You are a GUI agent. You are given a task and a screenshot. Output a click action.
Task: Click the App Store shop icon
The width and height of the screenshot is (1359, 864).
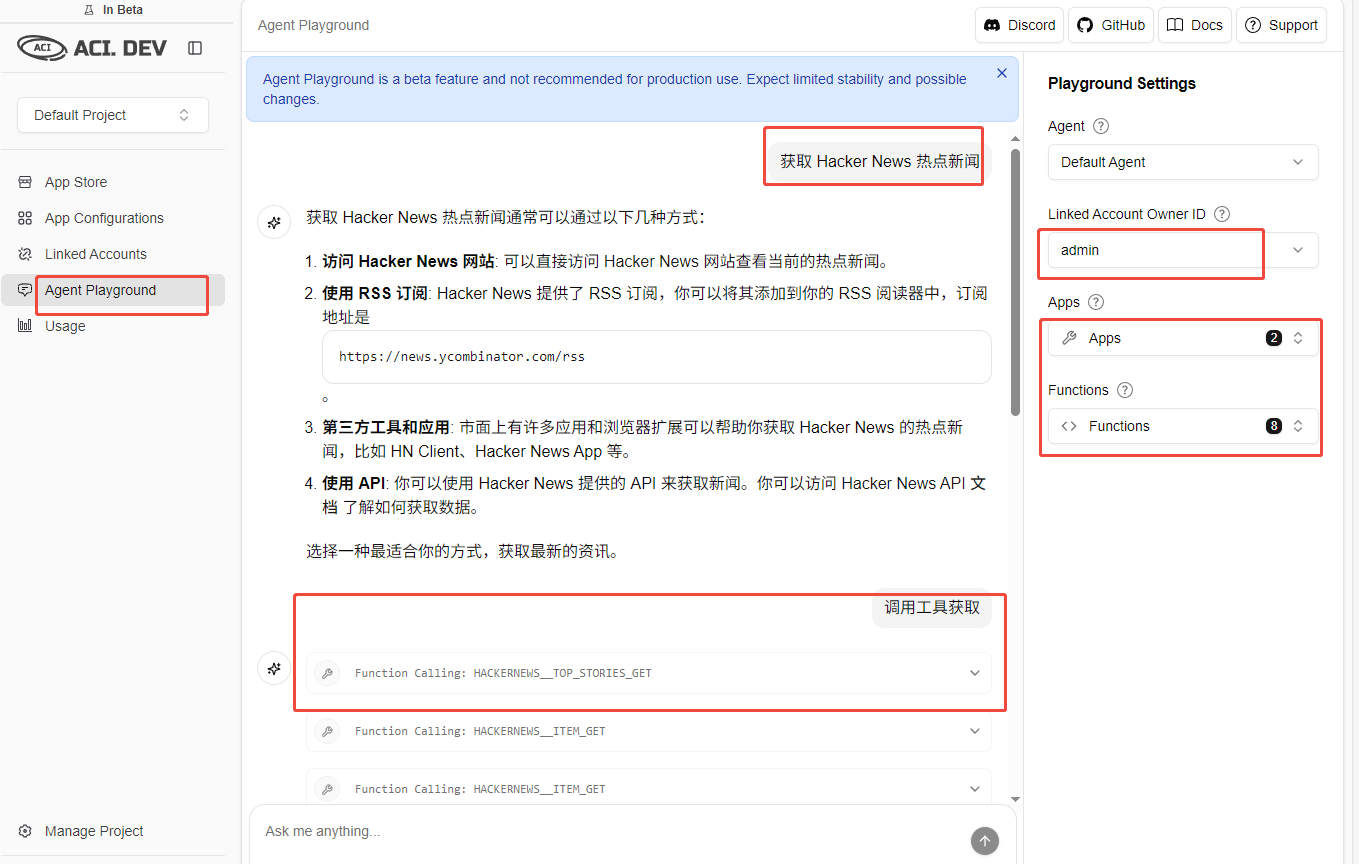(25, 182)
